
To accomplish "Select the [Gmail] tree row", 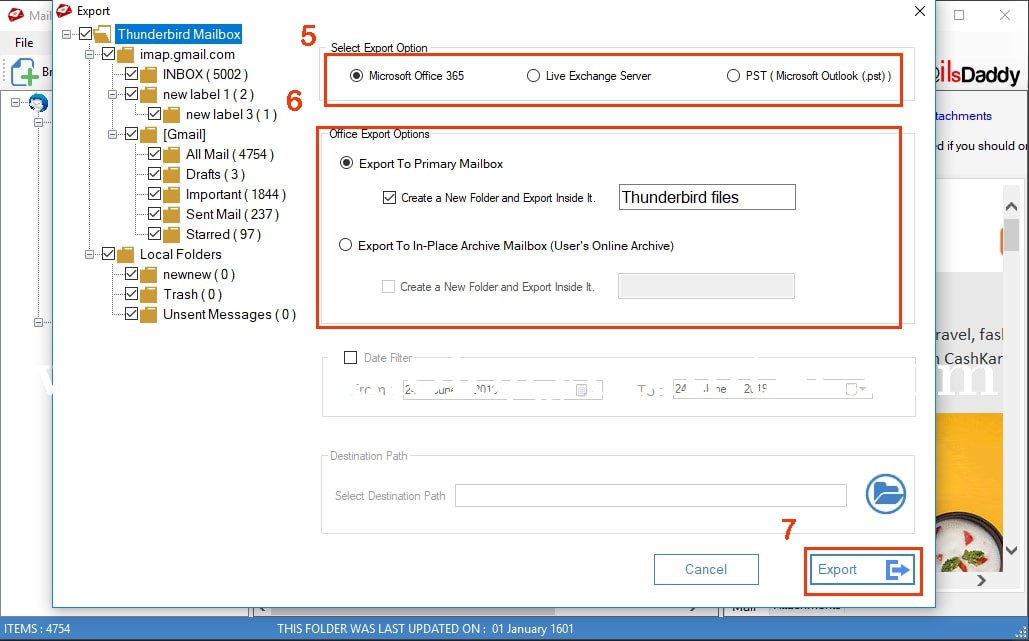I will pos(184,134).
